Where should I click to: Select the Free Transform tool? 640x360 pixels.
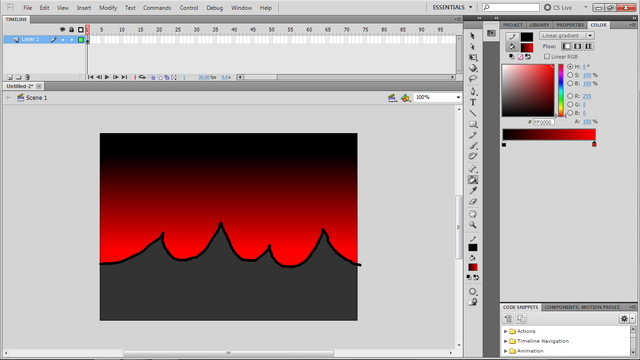coord(473,57)
